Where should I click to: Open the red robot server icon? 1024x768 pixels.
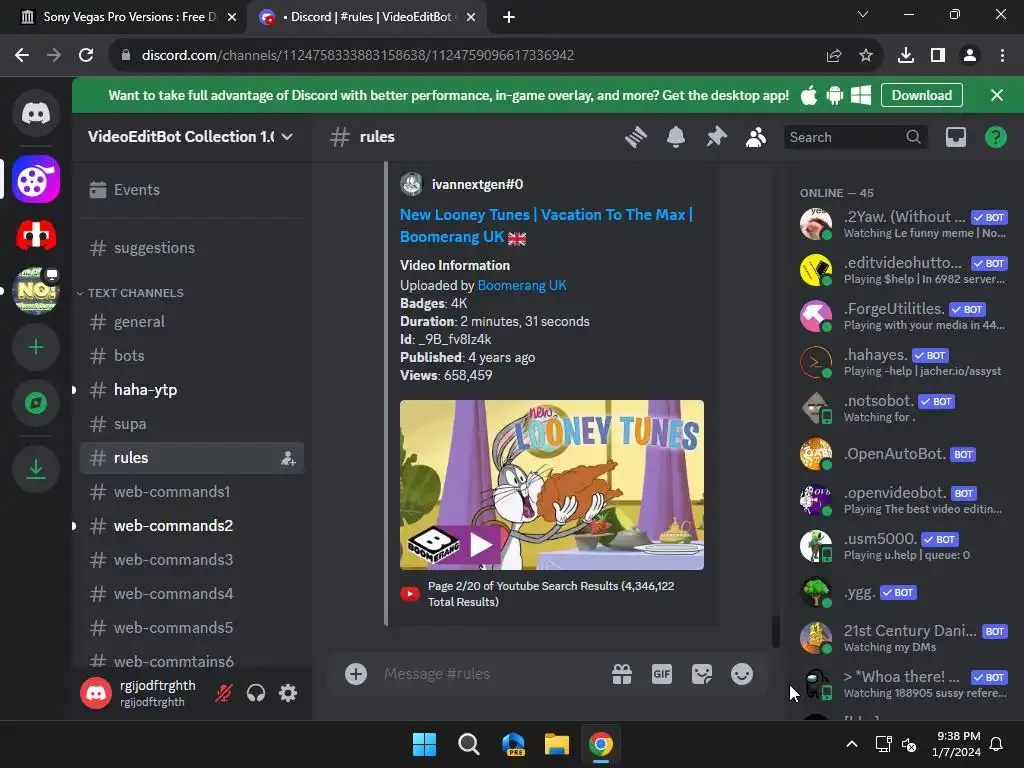[x=36, y=235]
